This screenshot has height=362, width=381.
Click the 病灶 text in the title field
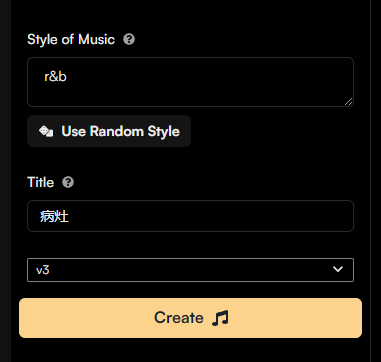54,216
